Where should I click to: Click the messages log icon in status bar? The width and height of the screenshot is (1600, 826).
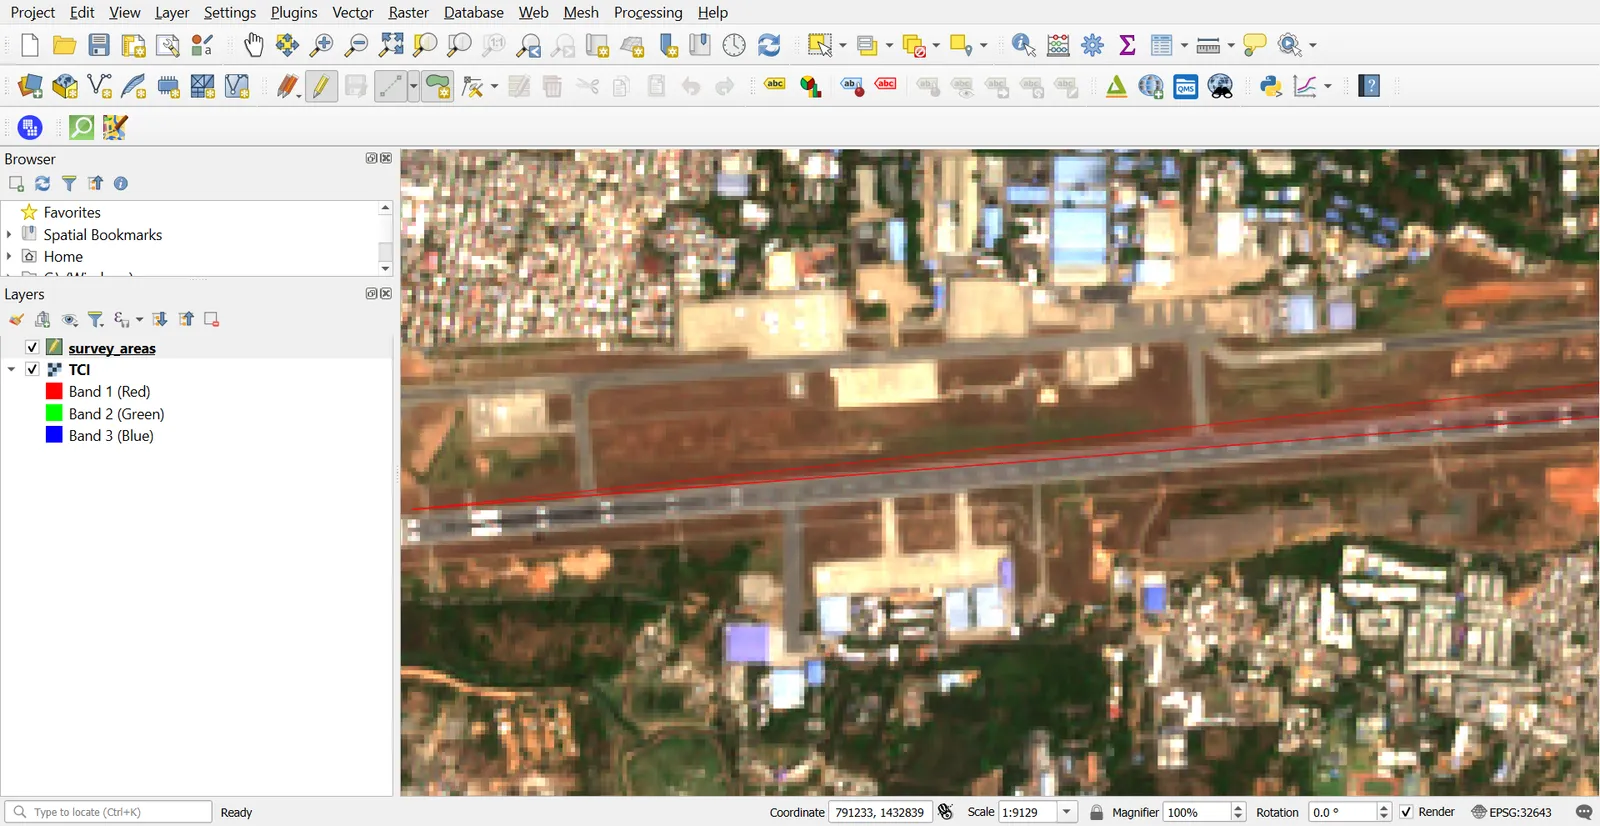tap(1584, 812)
